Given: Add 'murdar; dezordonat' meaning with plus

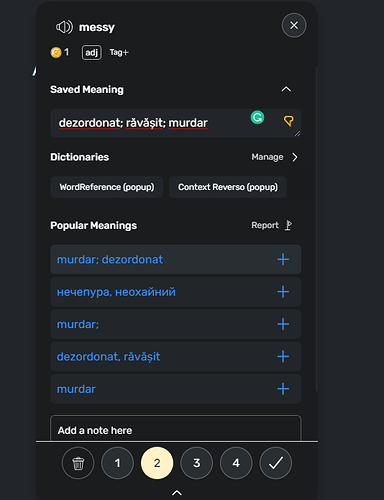Looking at the screenshot, I should [283, 259].
